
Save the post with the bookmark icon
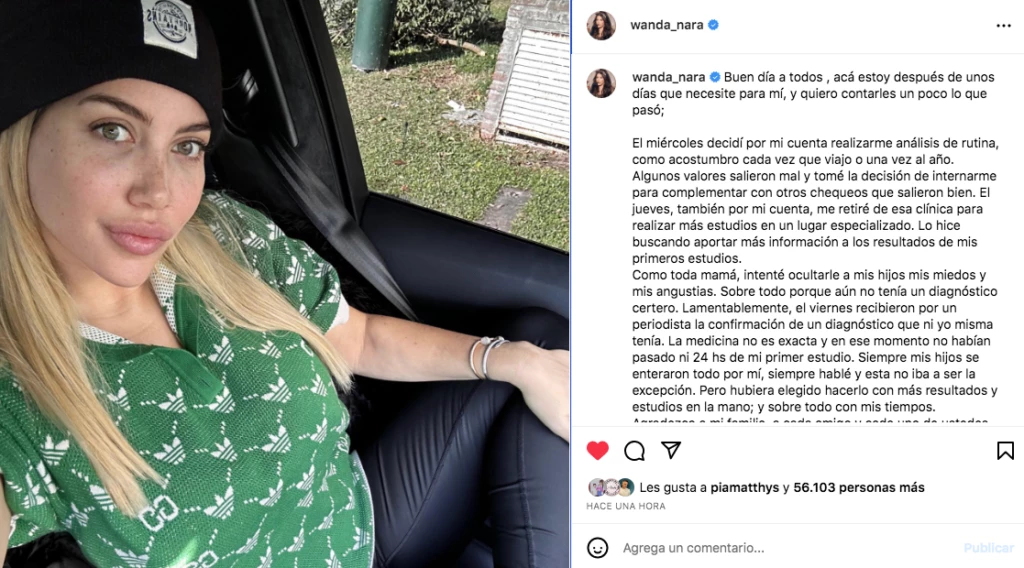tap(1005, 450)
